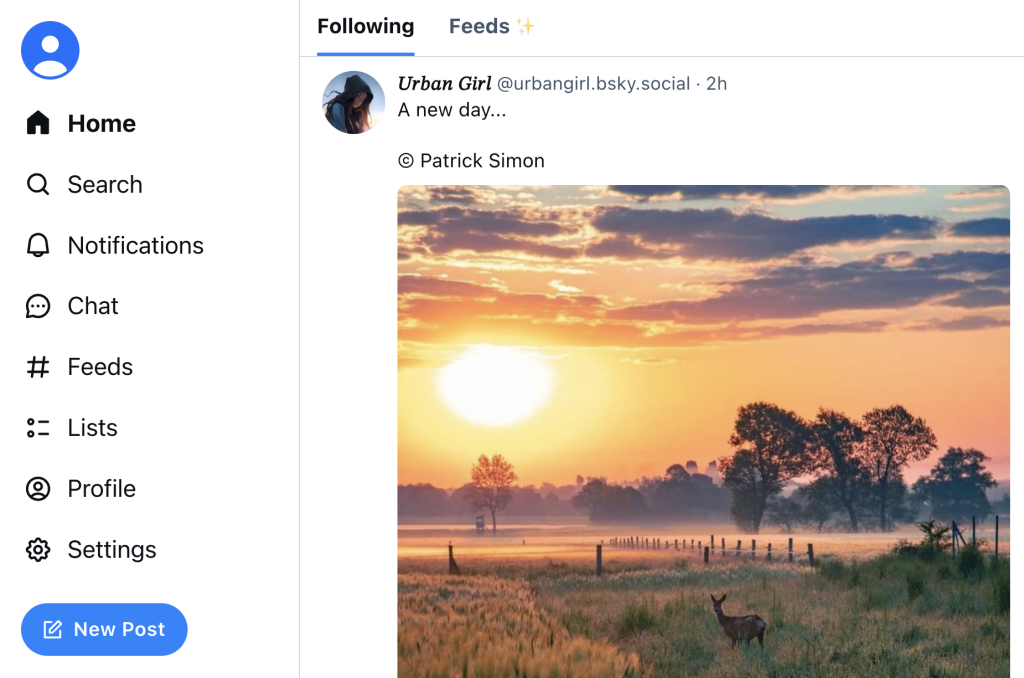Image resolution: width=1024 pixels, height=678 pixels.
Task: Open Urban Girl's profile link
Action: coord(444,83)
